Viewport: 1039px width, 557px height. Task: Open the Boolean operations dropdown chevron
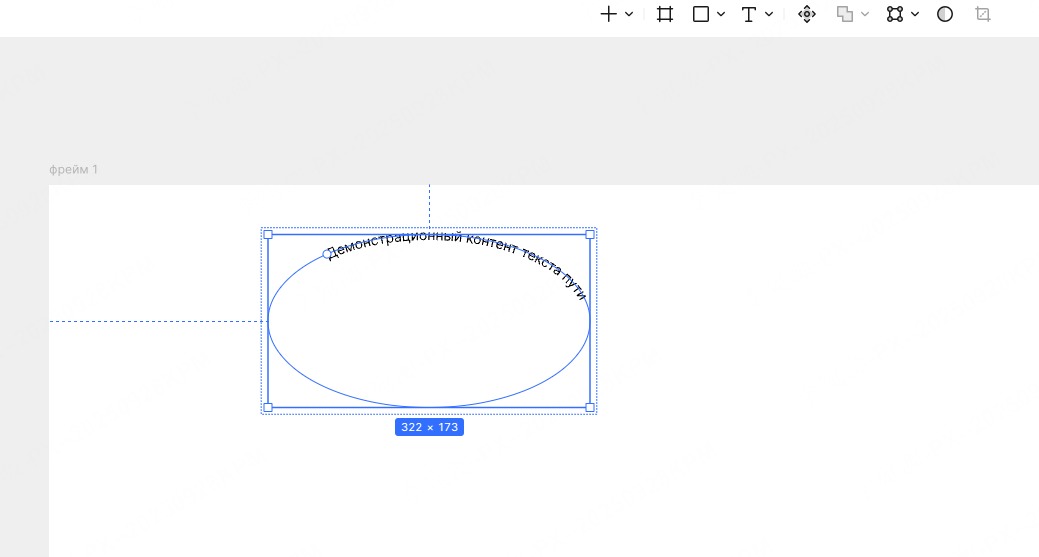pos(865,14)
